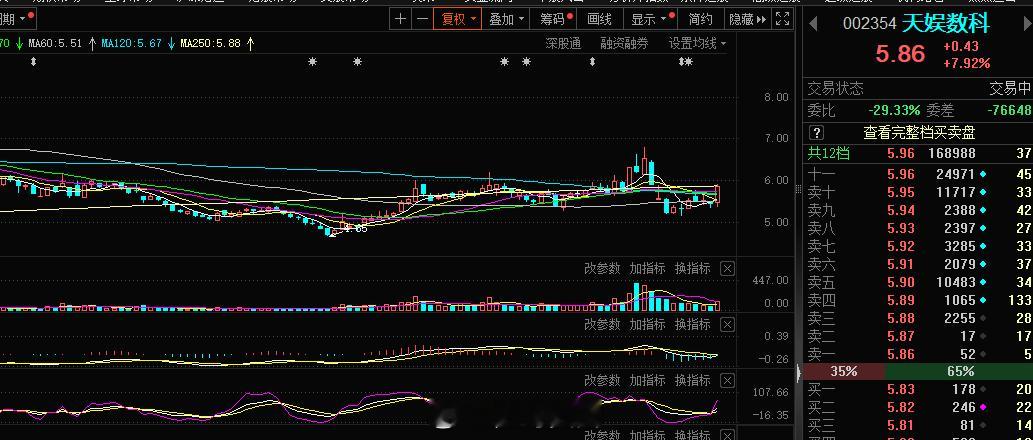Select 卖五 price 5.90
The image size is (1033, 440).
click(x=901, y=282)
